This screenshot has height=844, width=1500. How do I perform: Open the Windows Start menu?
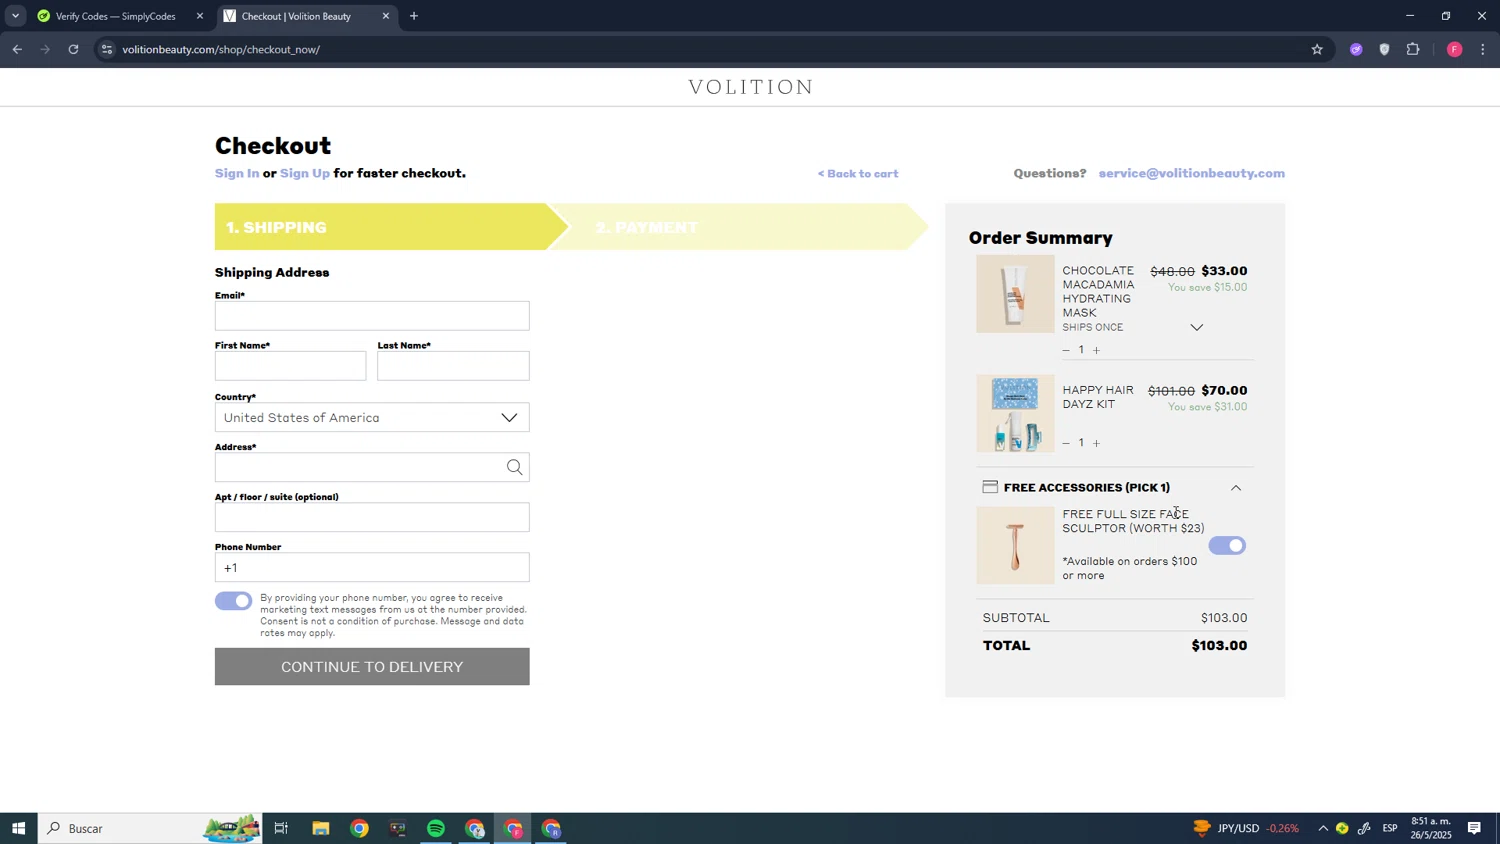(18, 828)
